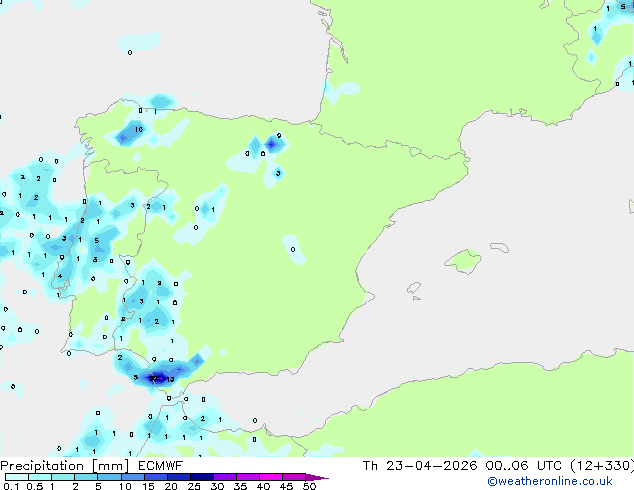This screenshot has width=634, height=490.
Task: Click the '0.1' label on the legend scale
Action: (x=11, y=486)
